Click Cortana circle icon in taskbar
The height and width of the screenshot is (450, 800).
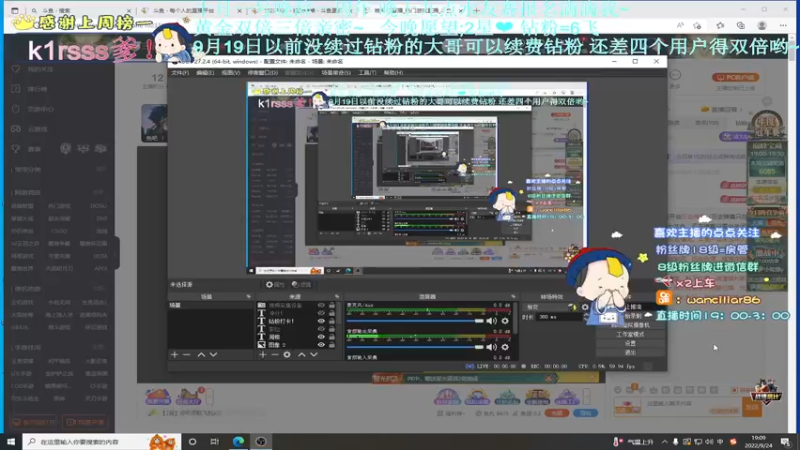pyautogui.click(x=192, y=441)
